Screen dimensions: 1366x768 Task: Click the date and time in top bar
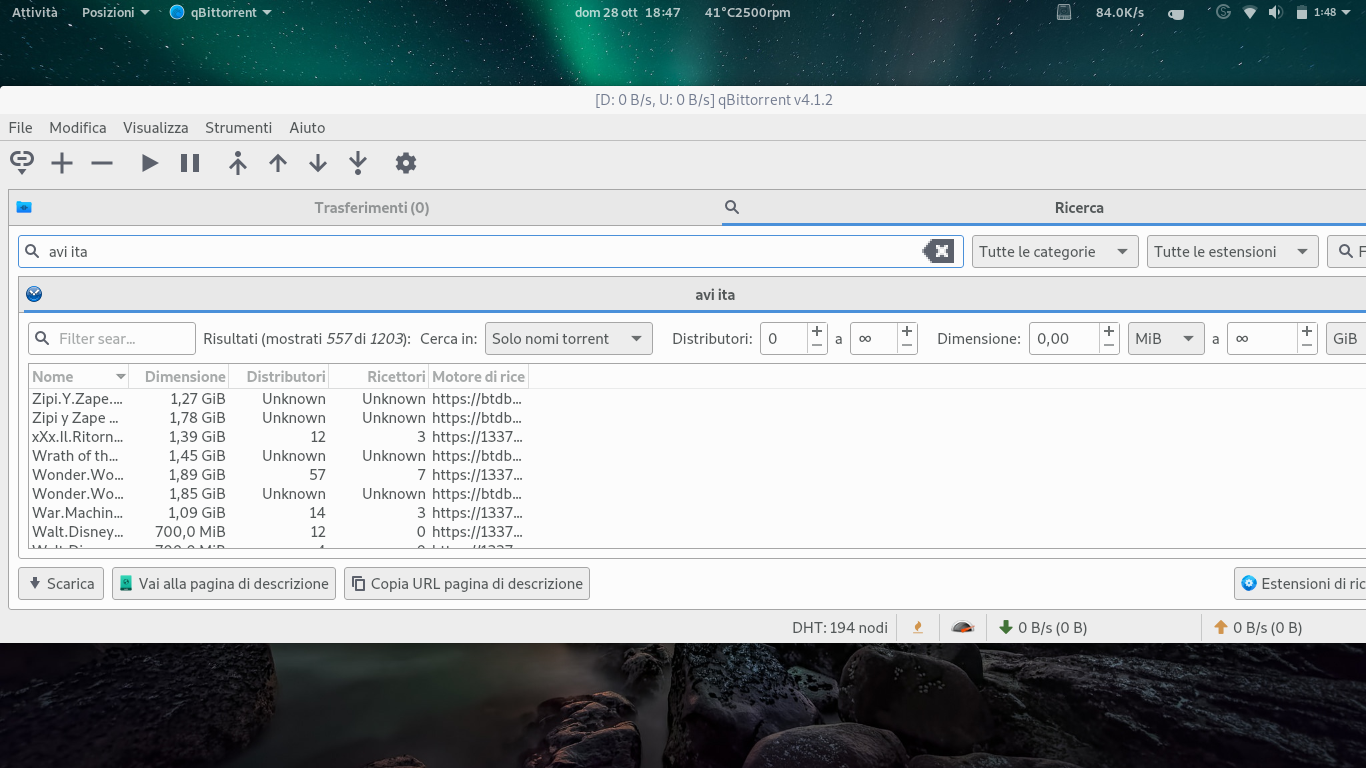point(628,13)
